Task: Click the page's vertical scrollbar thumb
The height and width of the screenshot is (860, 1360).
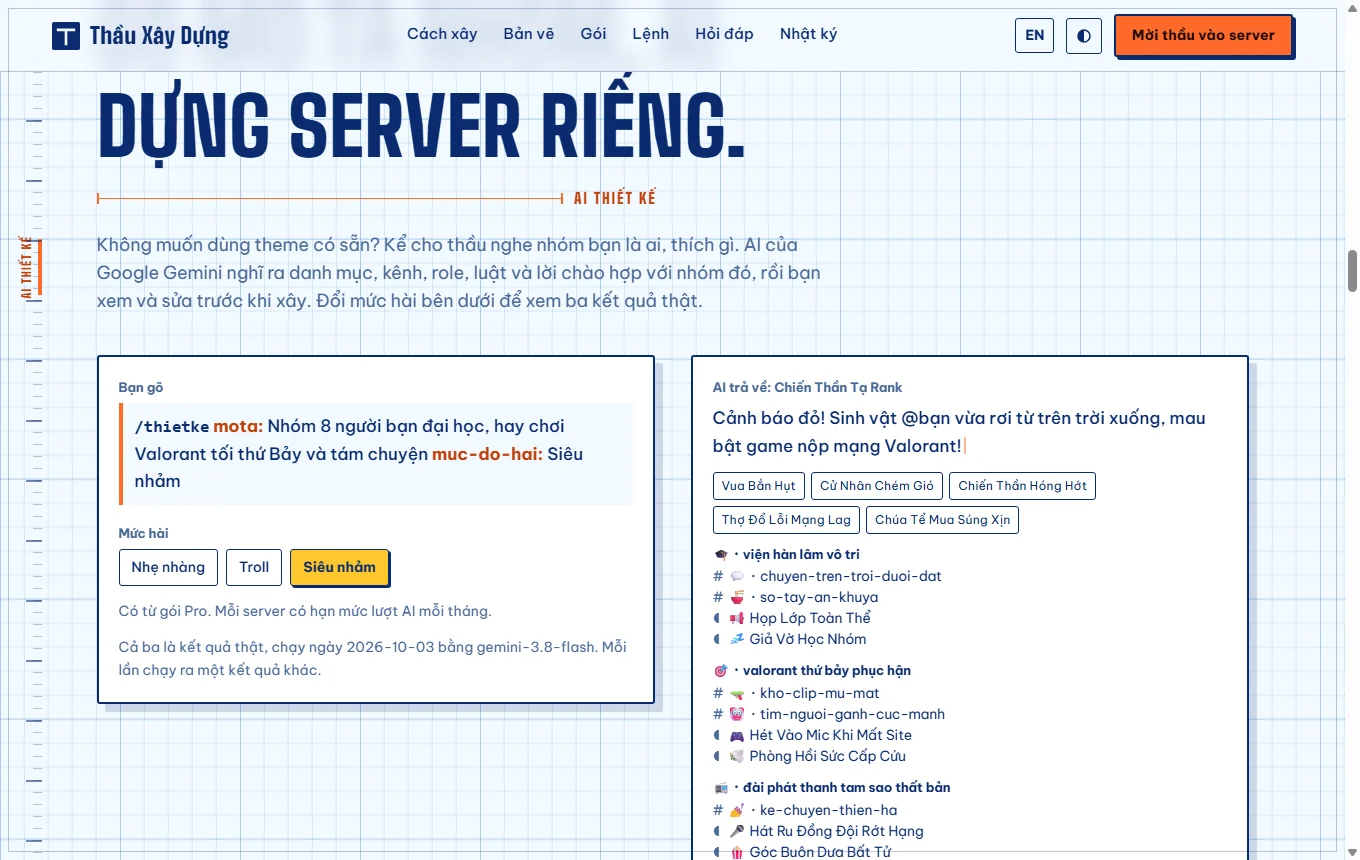Action: point(1353,270)
